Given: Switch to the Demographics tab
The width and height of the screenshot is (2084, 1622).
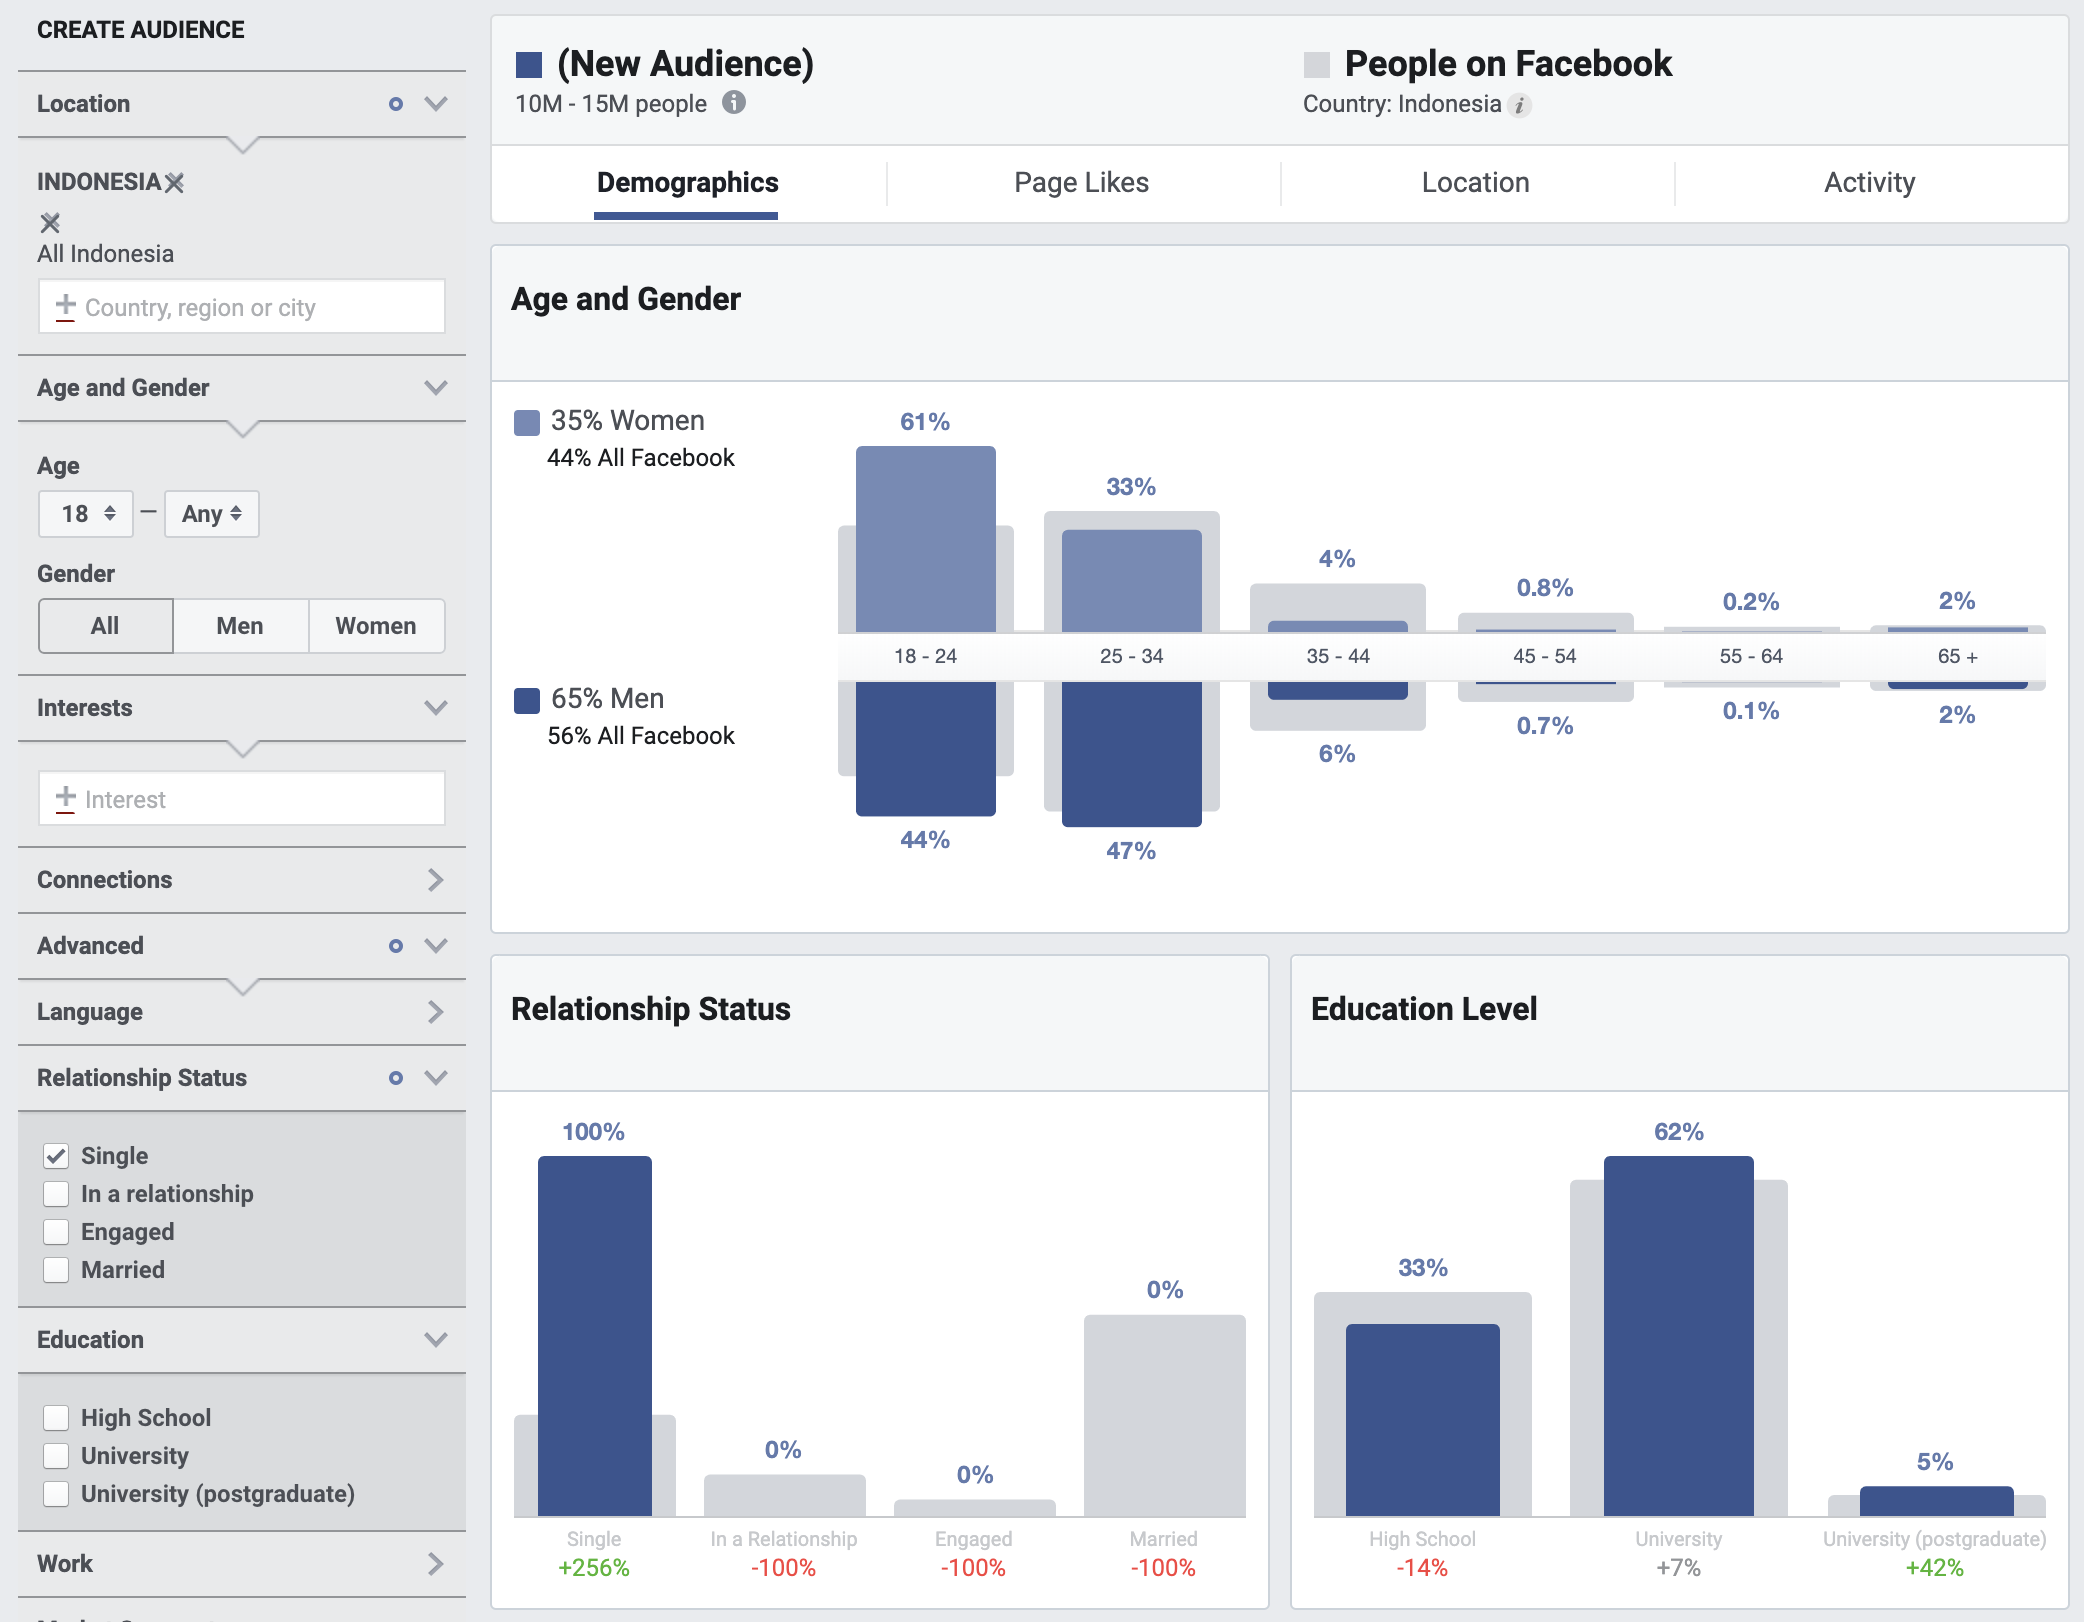Looking at the screenshot, I should point(688,183).
